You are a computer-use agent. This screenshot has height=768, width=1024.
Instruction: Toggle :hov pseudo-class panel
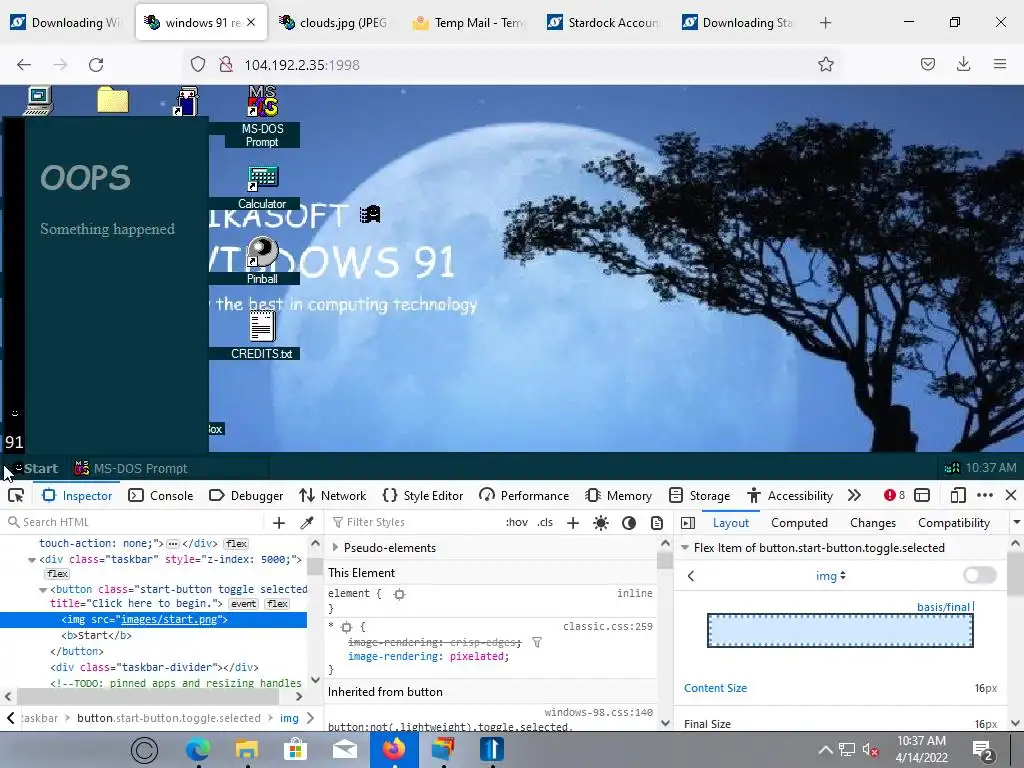pyautogui.click(x=517, y=522)
